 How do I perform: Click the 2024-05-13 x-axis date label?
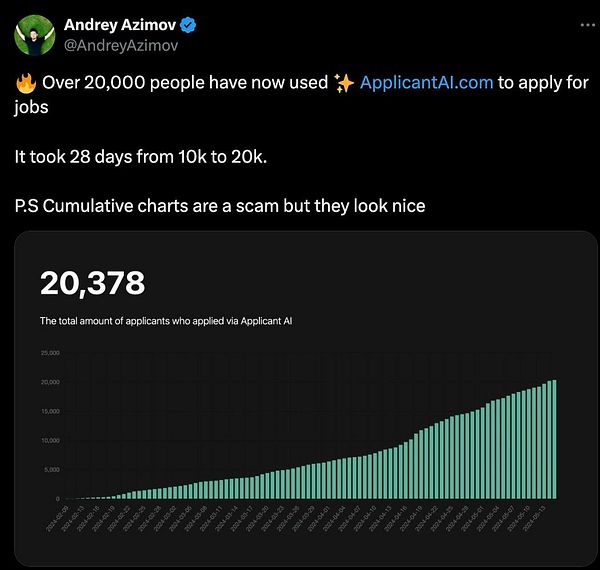(x=534, y=518)
